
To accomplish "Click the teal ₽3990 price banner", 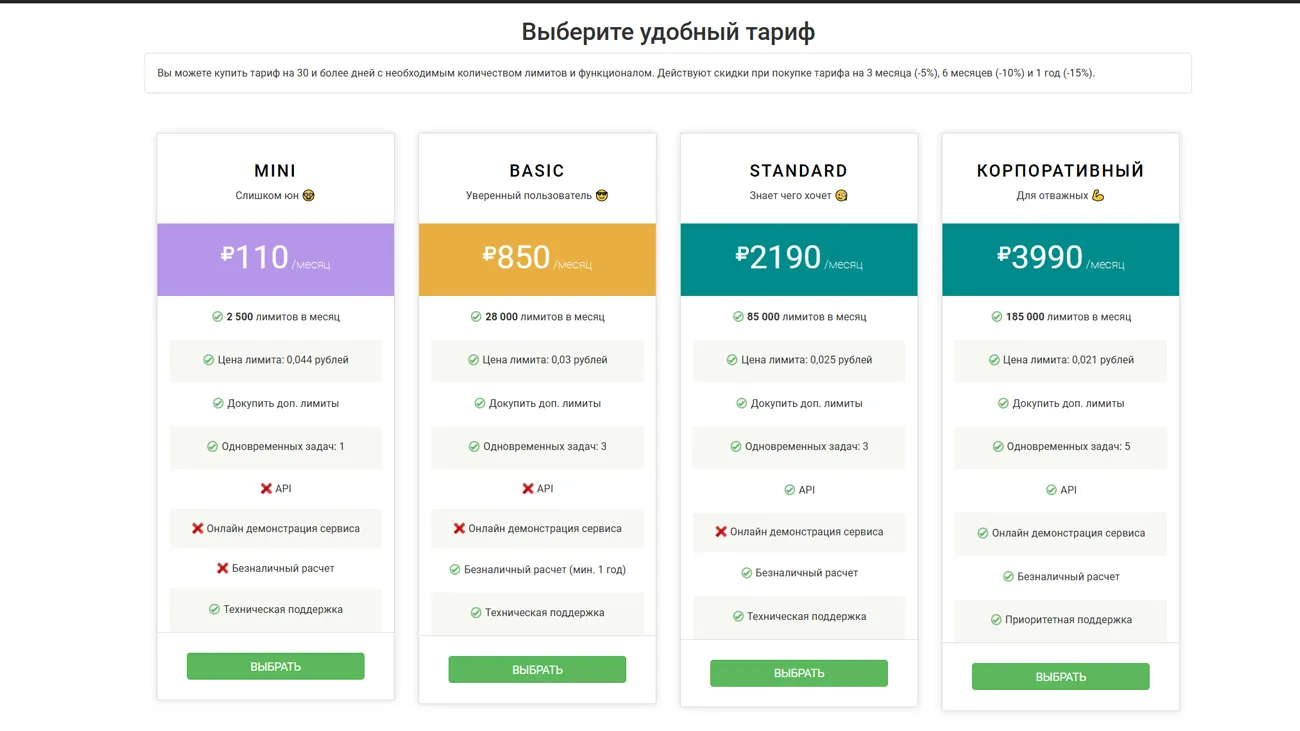I will [1060, 259].
